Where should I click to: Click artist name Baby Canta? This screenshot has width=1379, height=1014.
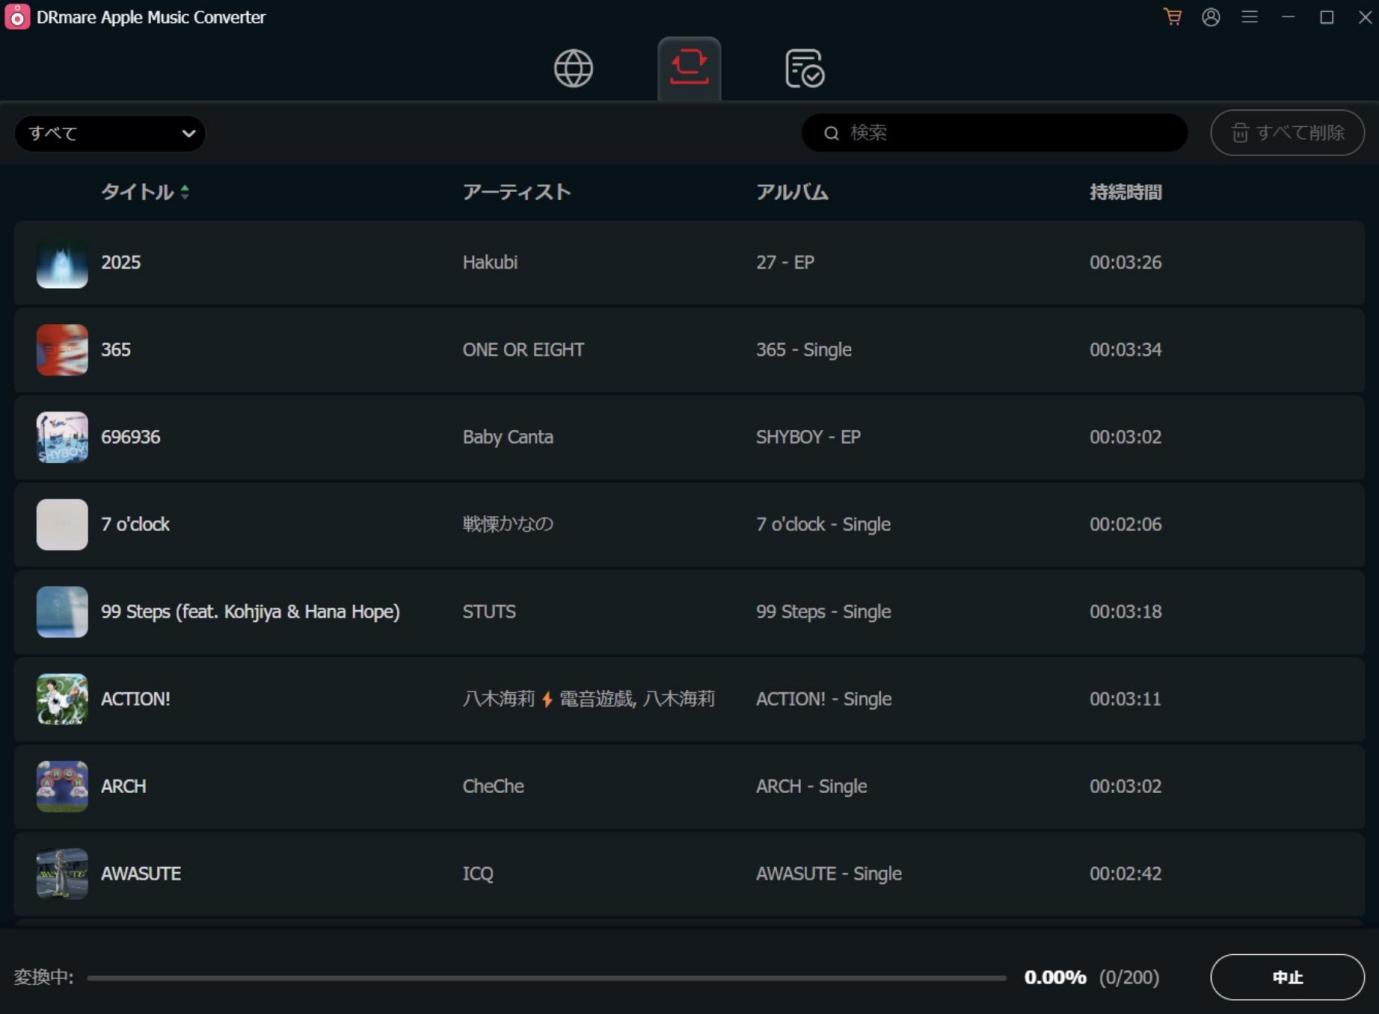pos(508,437)
